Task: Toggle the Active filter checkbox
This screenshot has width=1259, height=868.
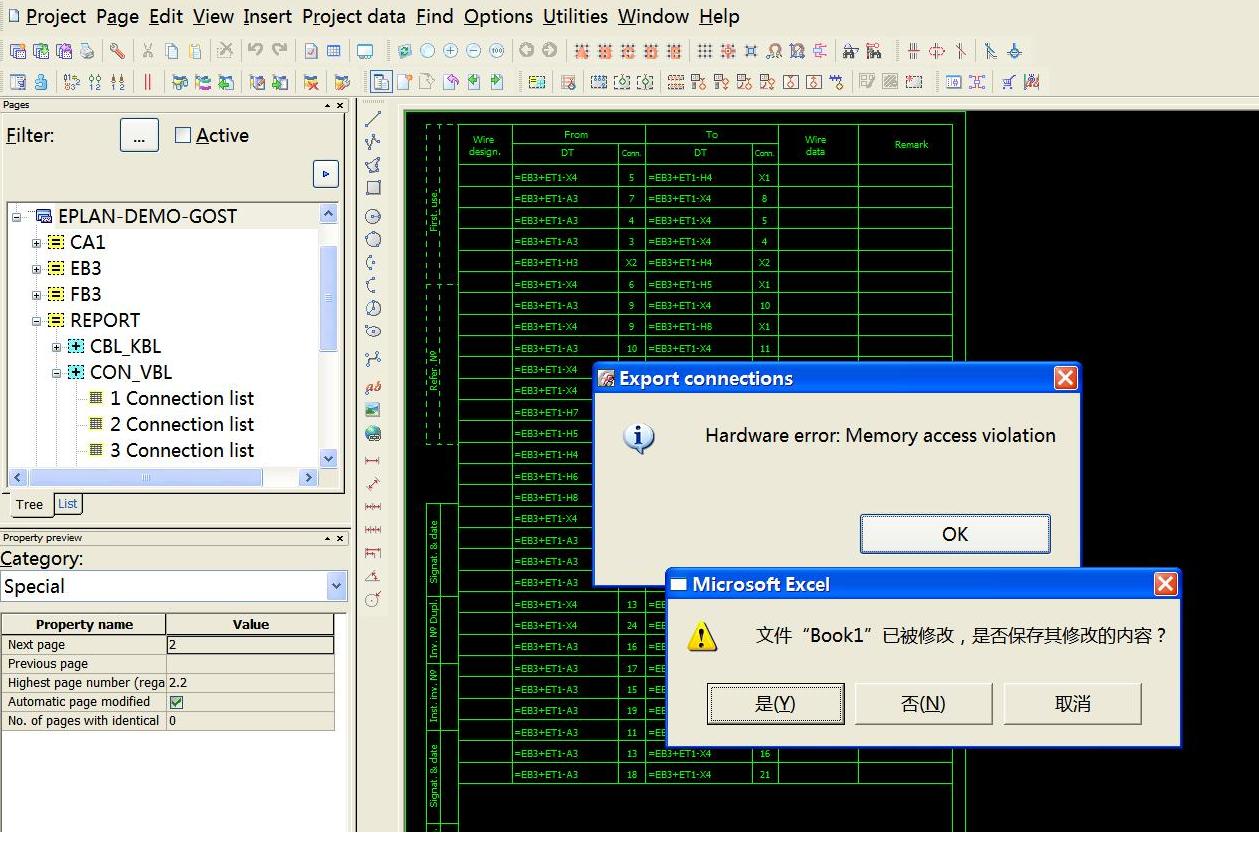Action: click(183, 135)
